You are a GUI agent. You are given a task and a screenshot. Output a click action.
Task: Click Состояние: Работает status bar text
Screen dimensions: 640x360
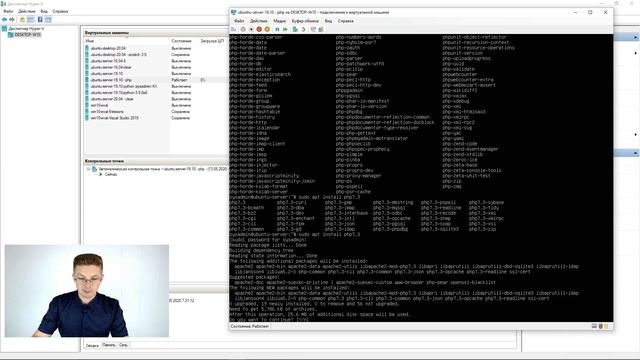coord(249,326)
